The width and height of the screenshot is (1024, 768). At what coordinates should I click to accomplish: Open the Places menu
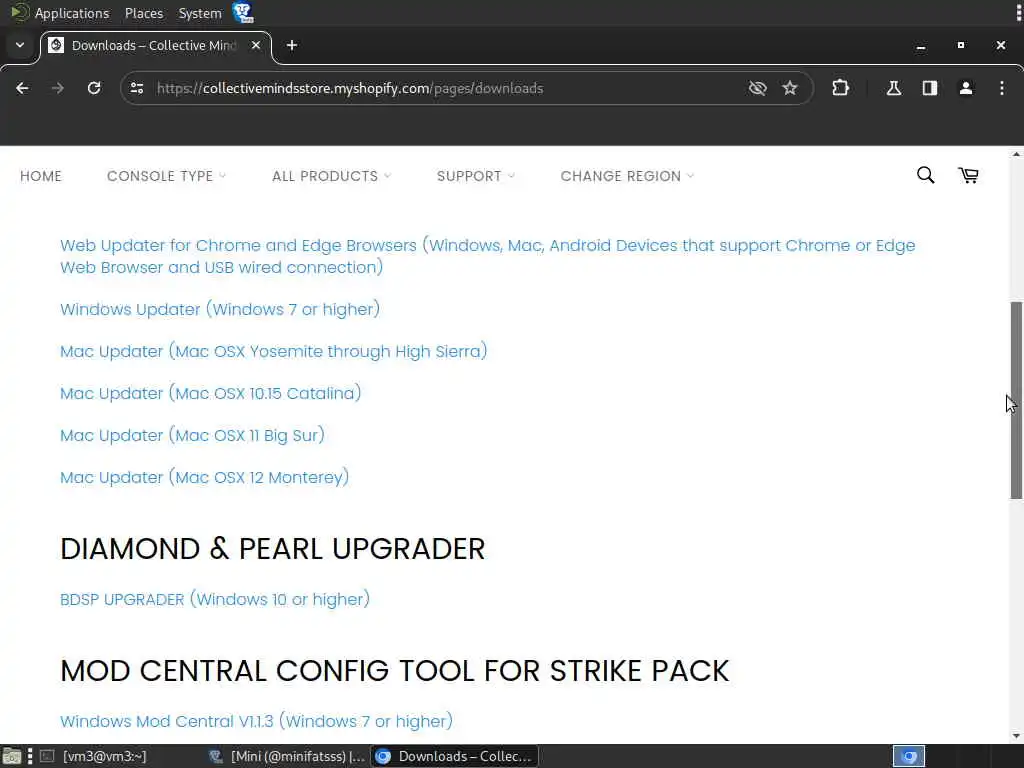(144, 13)
